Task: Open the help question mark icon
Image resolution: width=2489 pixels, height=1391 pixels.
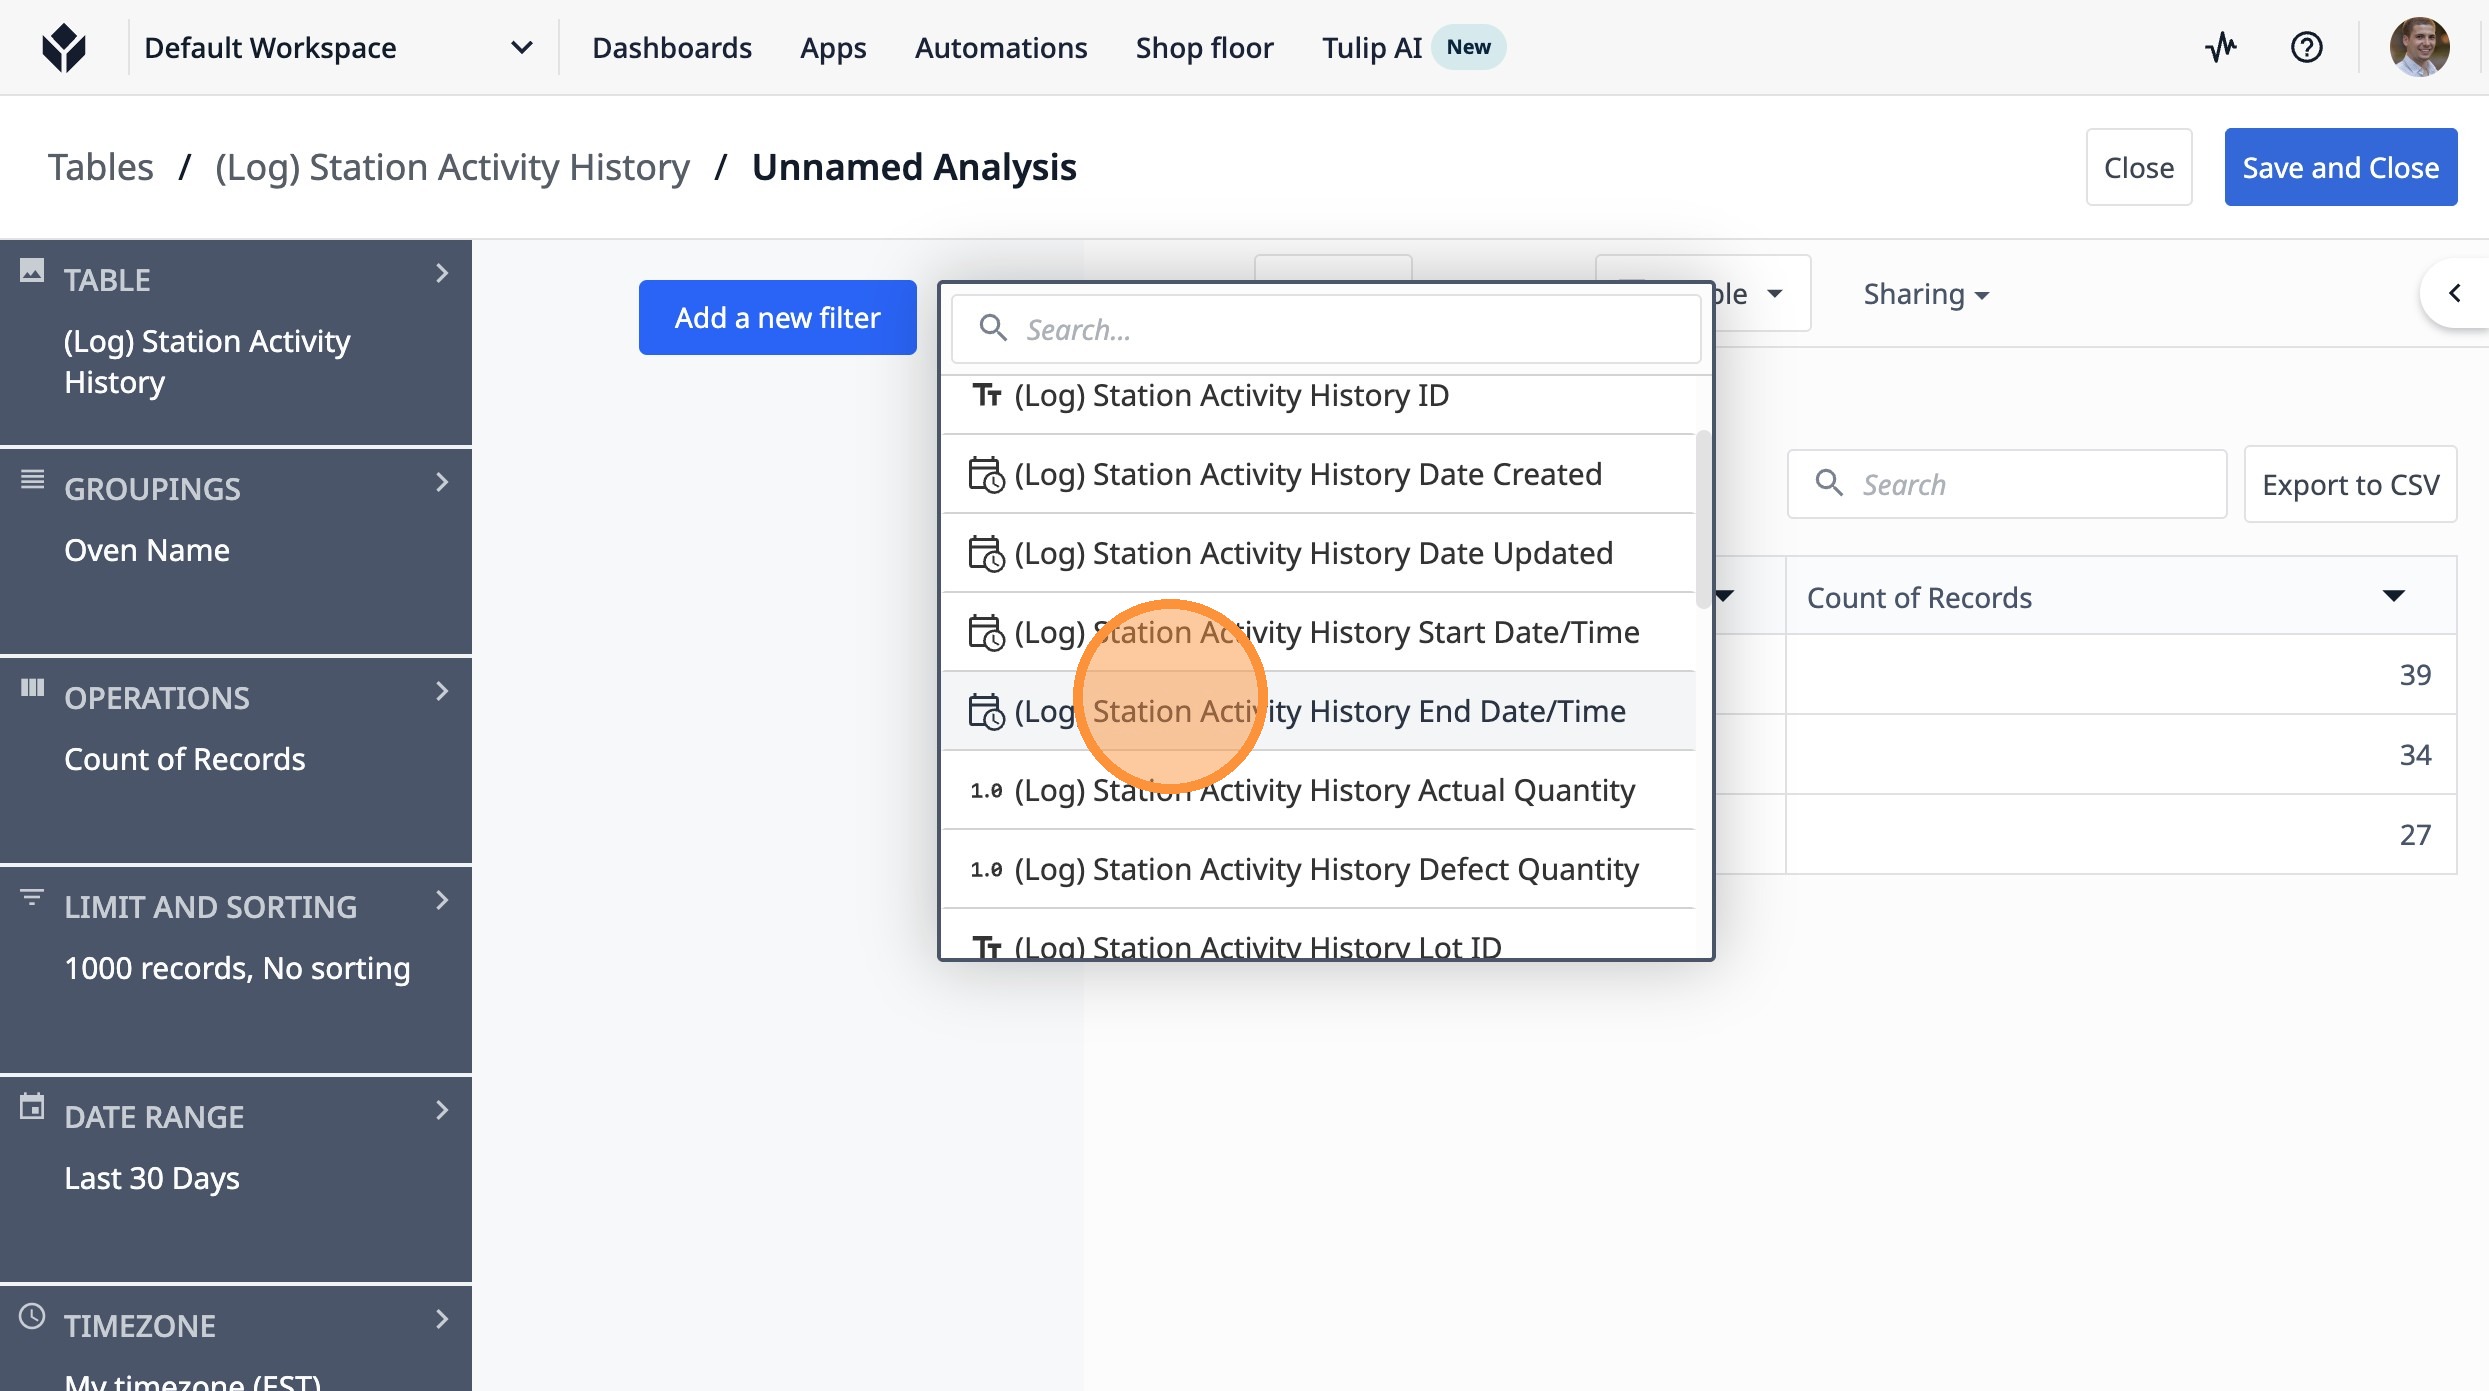Action: 2306,47
